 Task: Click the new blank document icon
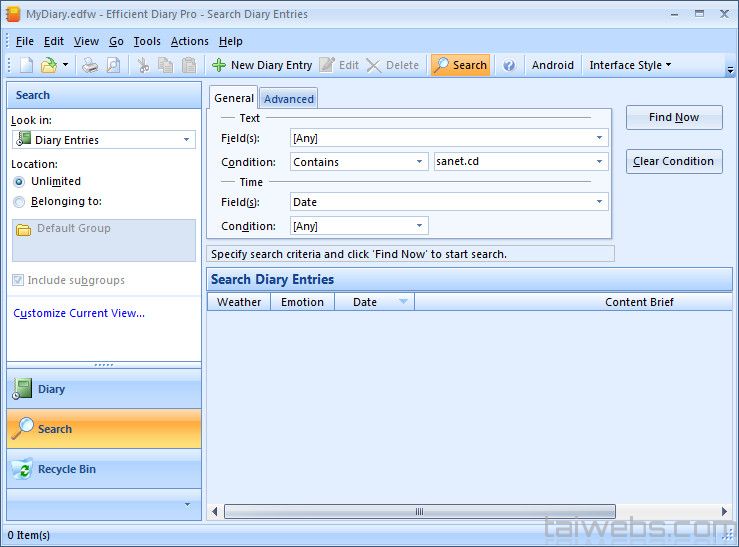tap(26, 65)
